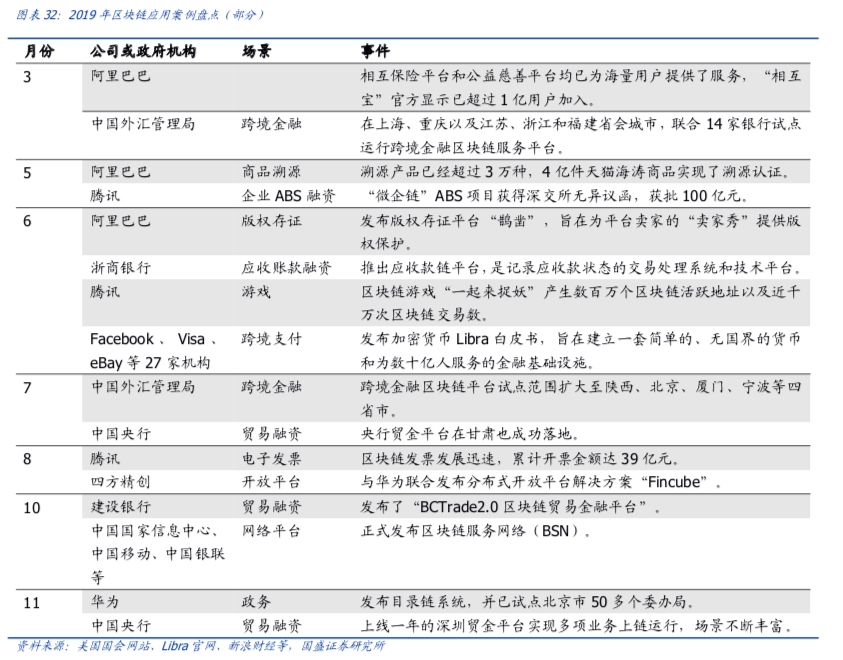Select month cell 11
843x660 pixels.
32,603
